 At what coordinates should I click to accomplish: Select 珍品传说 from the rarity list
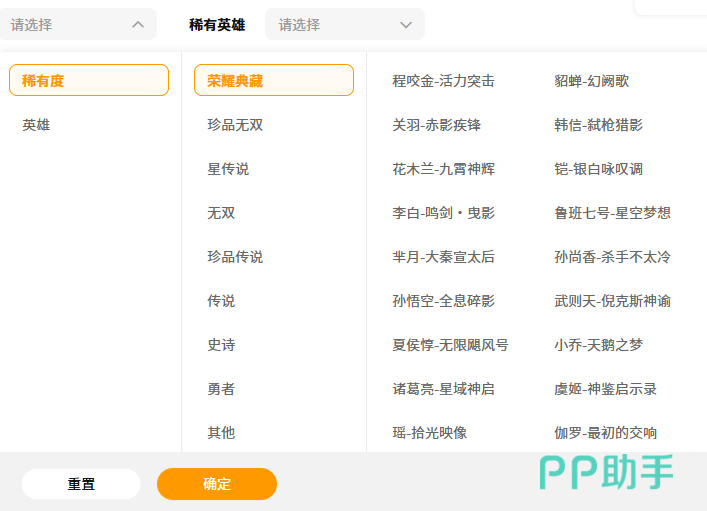pyautogui.click(x=235, y=257)
